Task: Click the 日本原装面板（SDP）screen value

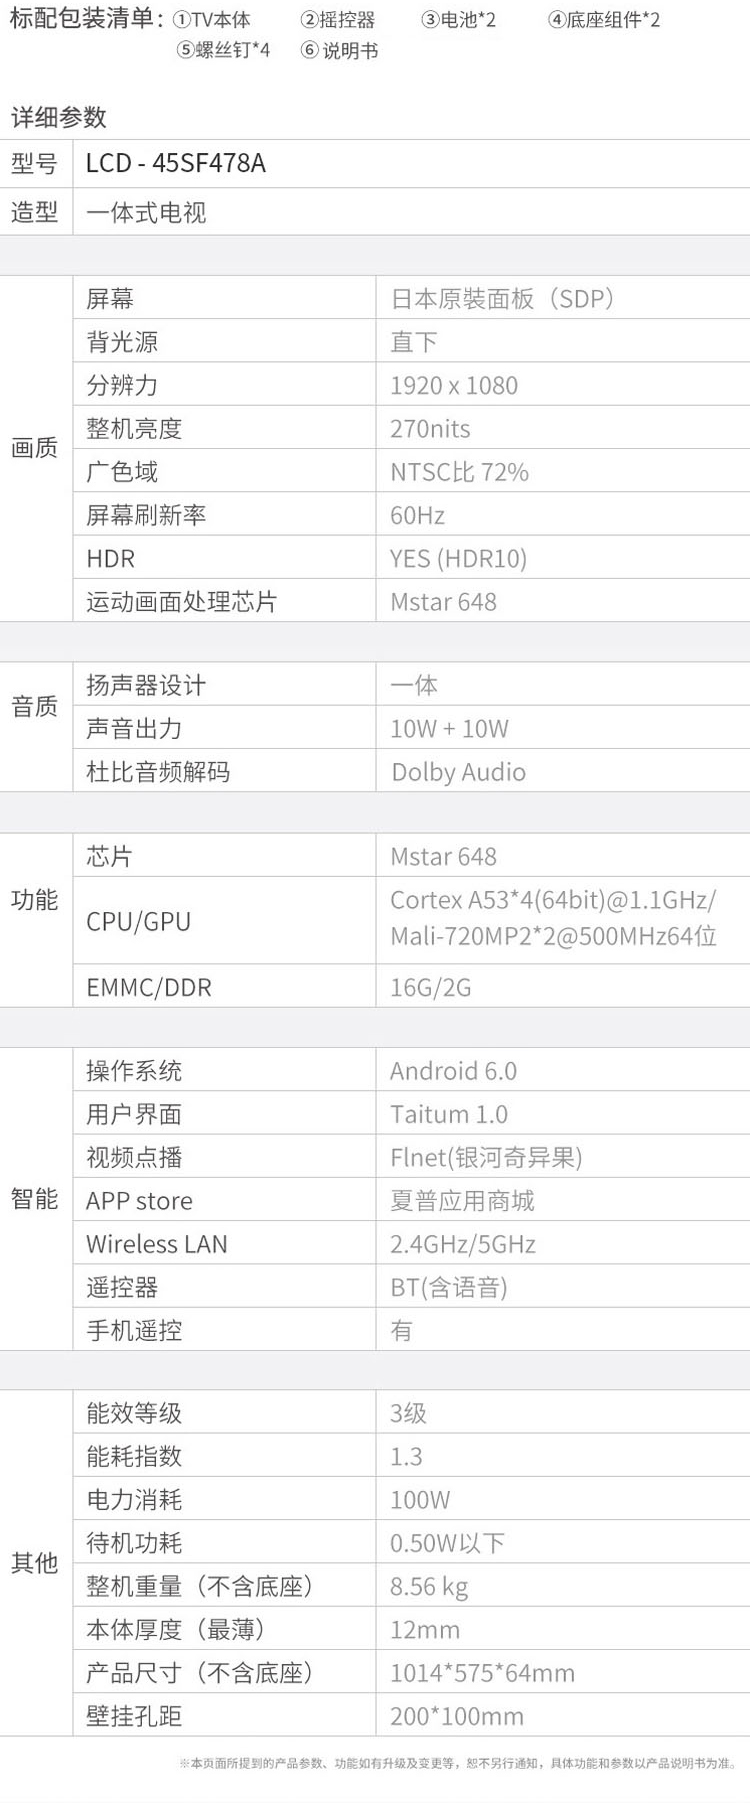Action: 502,298
